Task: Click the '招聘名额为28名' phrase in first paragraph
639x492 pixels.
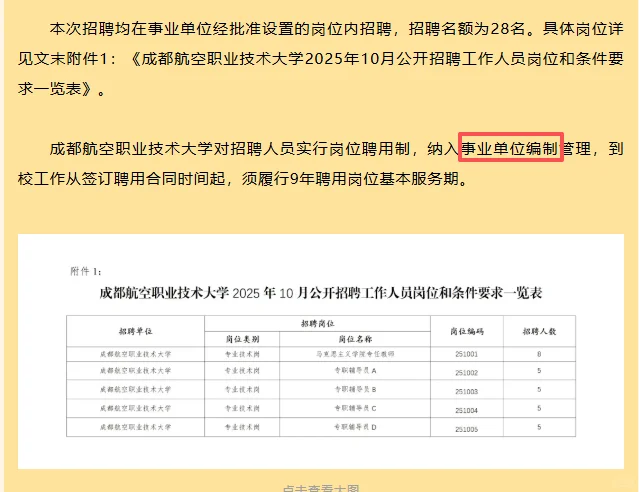Action: 466,29
